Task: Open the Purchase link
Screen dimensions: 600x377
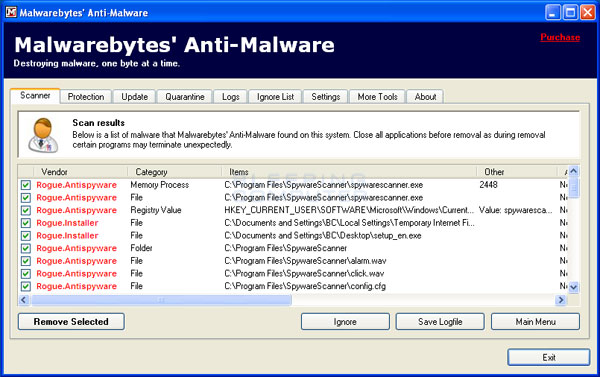Action: pyautogui.click(x=560, y=37)
